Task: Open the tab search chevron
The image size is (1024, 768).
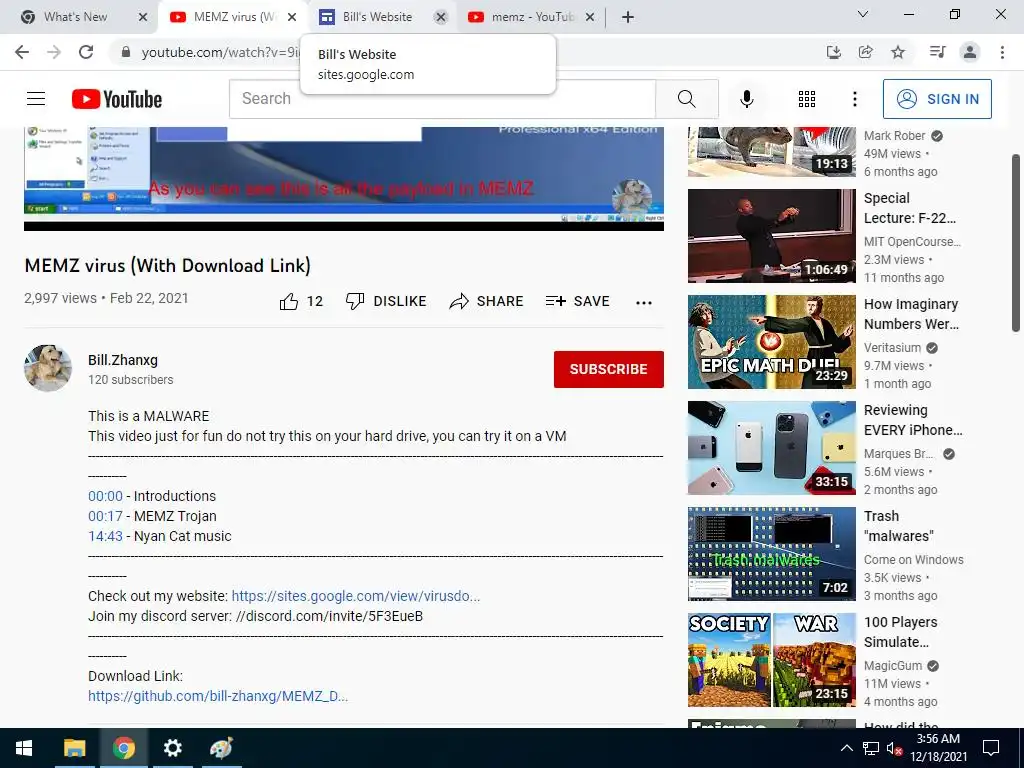Action: click(x=863, y=14)
